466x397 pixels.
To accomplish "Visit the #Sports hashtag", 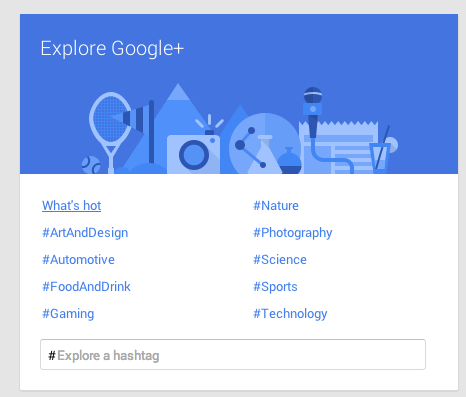I will click(275, 287).
